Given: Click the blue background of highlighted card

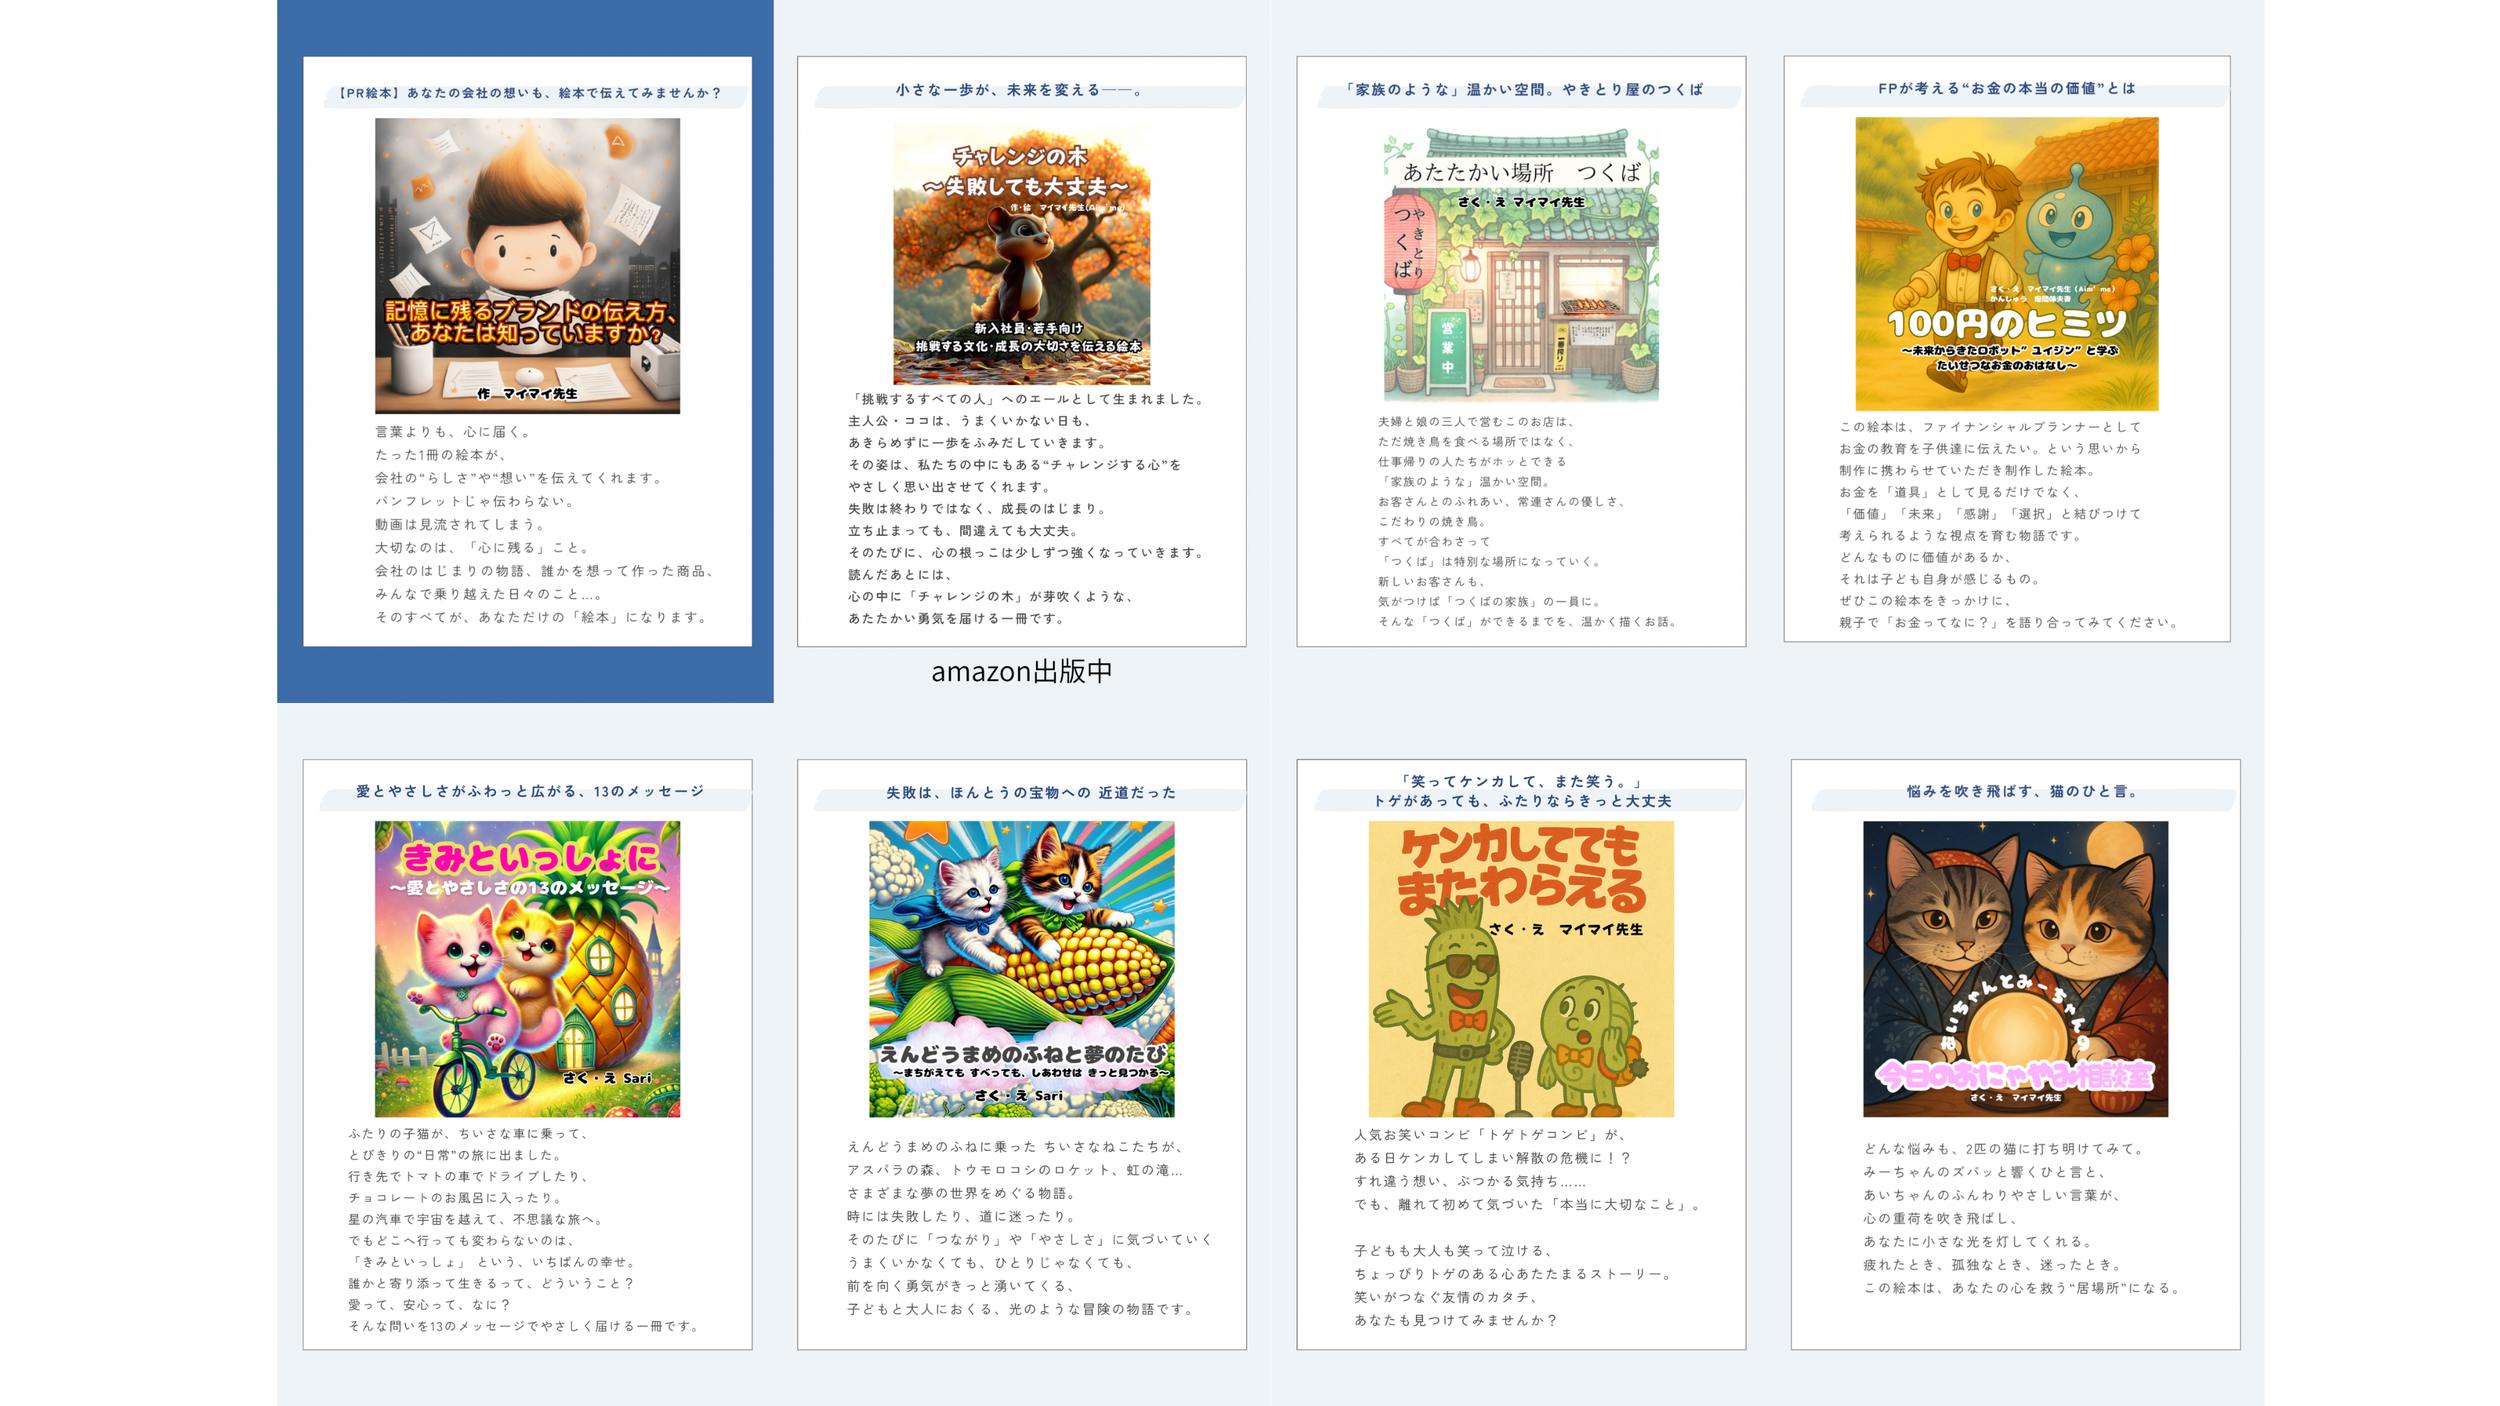Looking at the screenshot, I should pos(525,675).
